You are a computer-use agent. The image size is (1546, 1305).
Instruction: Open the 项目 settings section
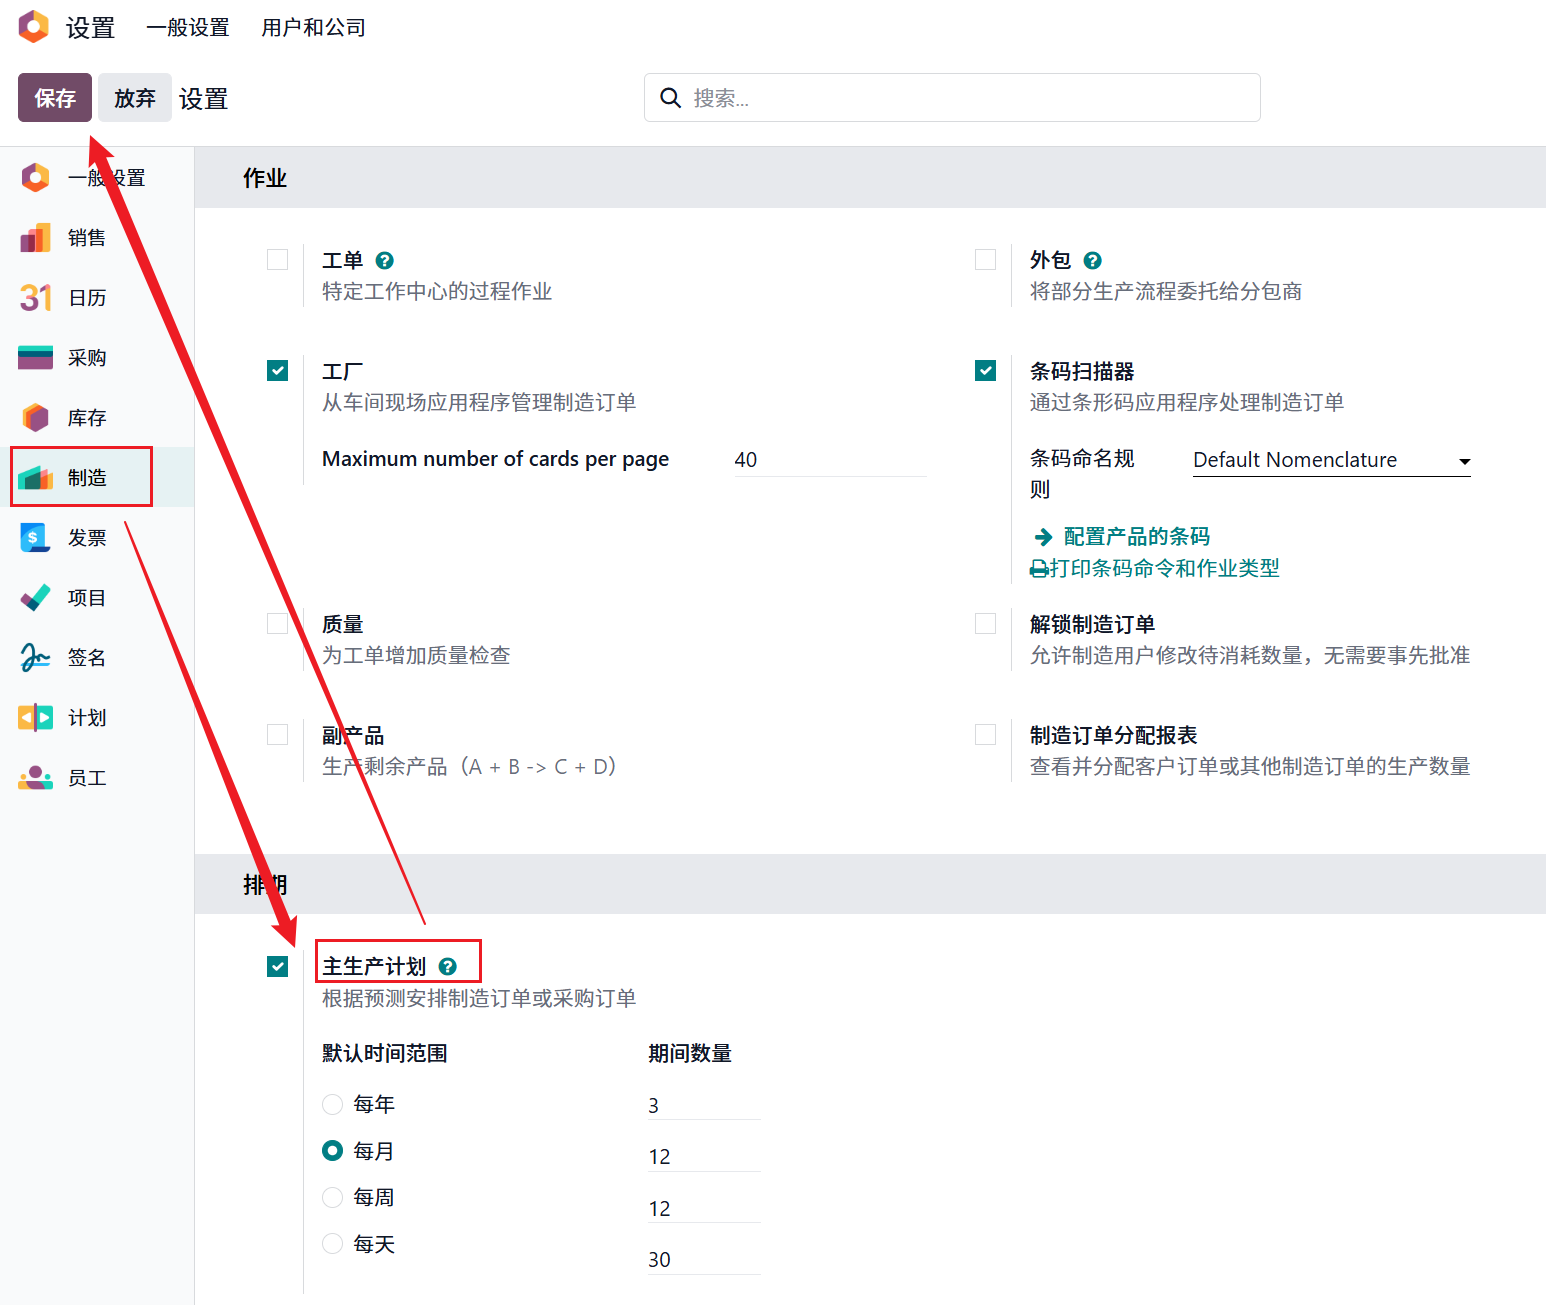click(x=86, y=597)
